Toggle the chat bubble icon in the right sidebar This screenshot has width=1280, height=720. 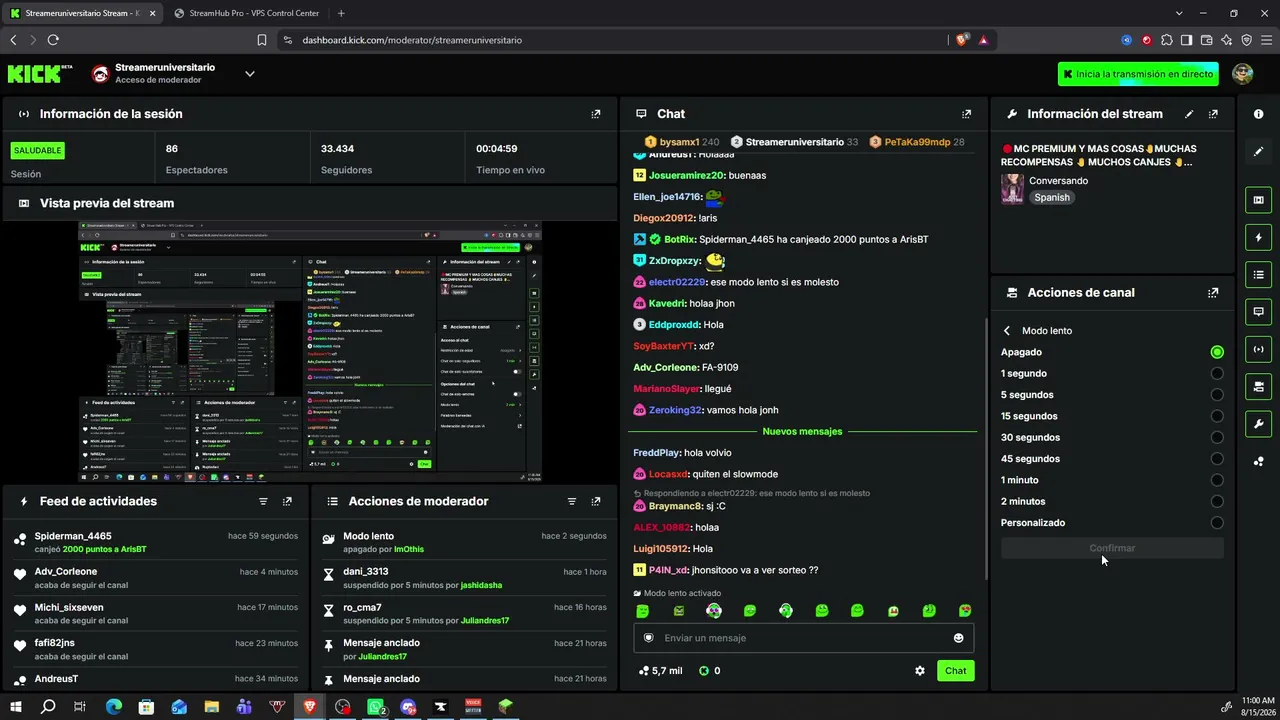(1258, 312)
